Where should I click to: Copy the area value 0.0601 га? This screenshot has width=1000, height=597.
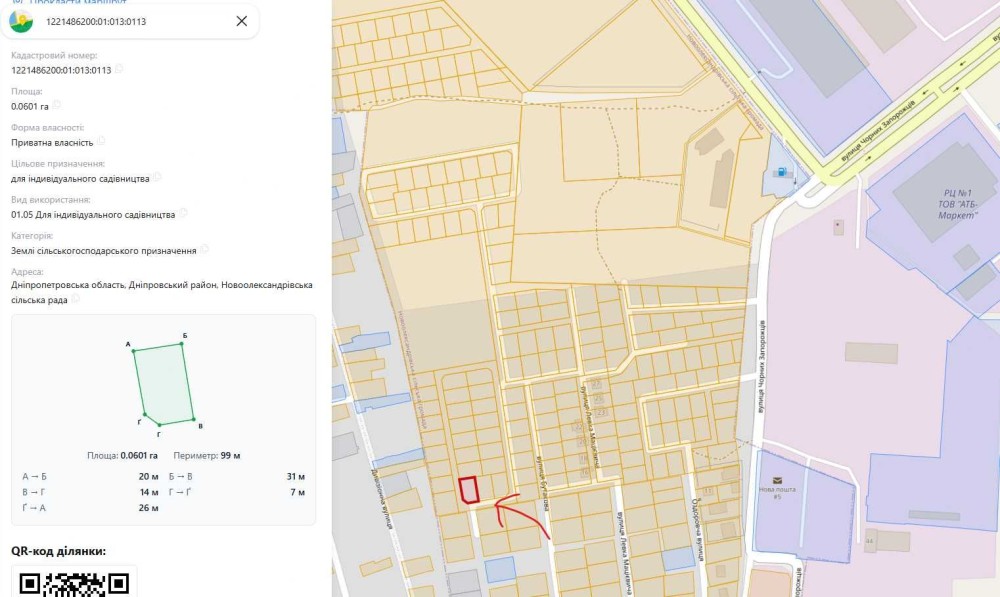tap(56, 105)
